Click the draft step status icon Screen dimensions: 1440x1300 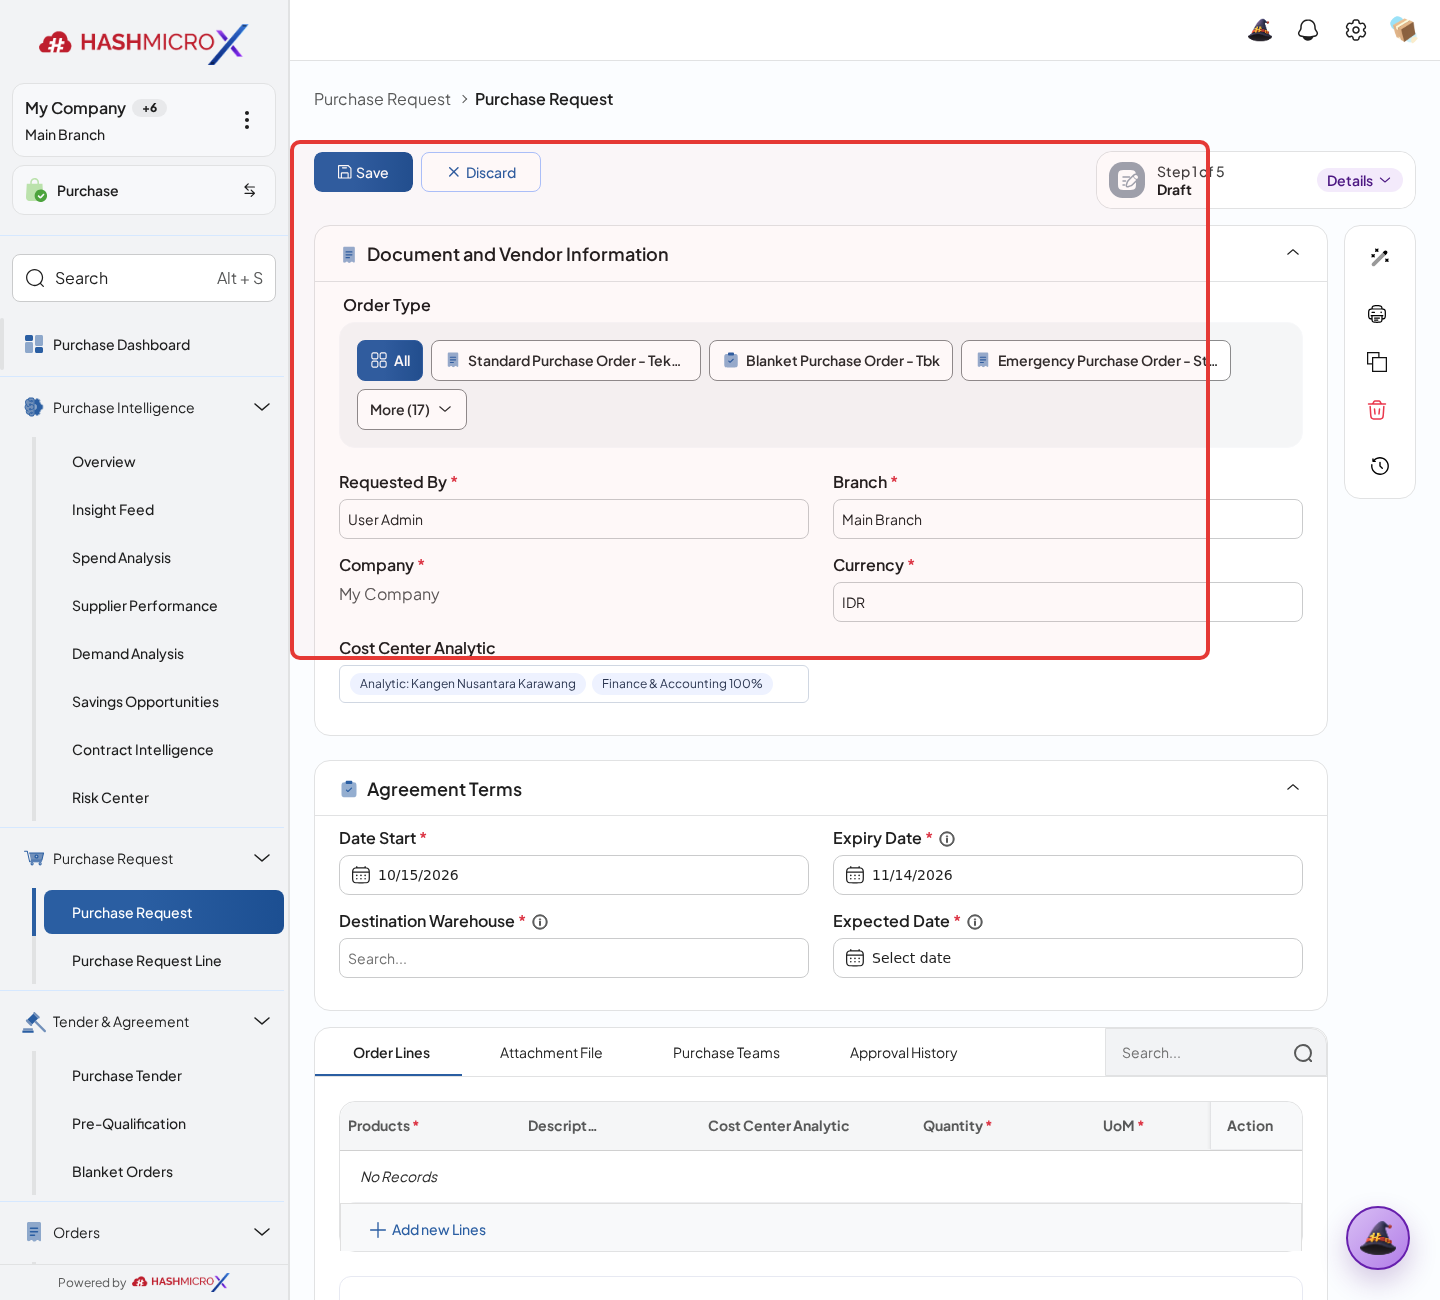coord(1127,180)
